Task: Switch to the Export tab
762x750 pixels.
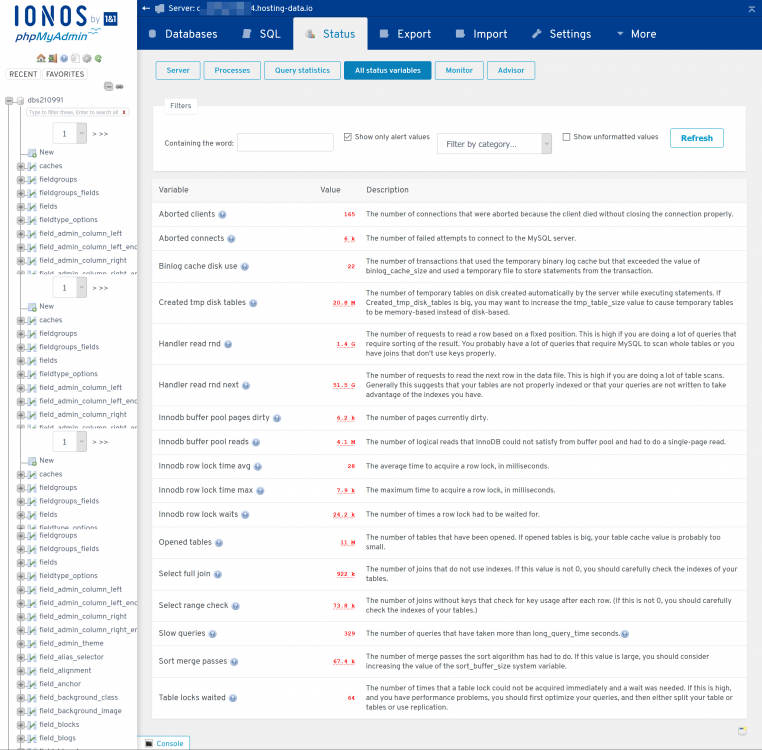Action: point(404,34)
